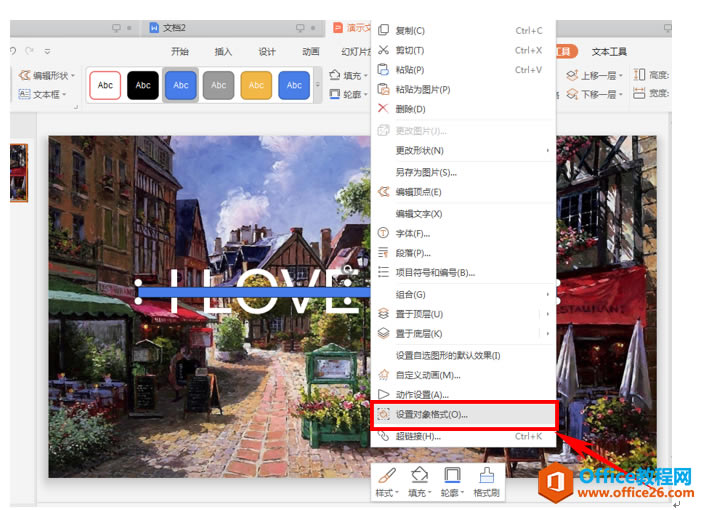Click the Style brush icon in mini toolbar
701x510 pixels.
387,475
